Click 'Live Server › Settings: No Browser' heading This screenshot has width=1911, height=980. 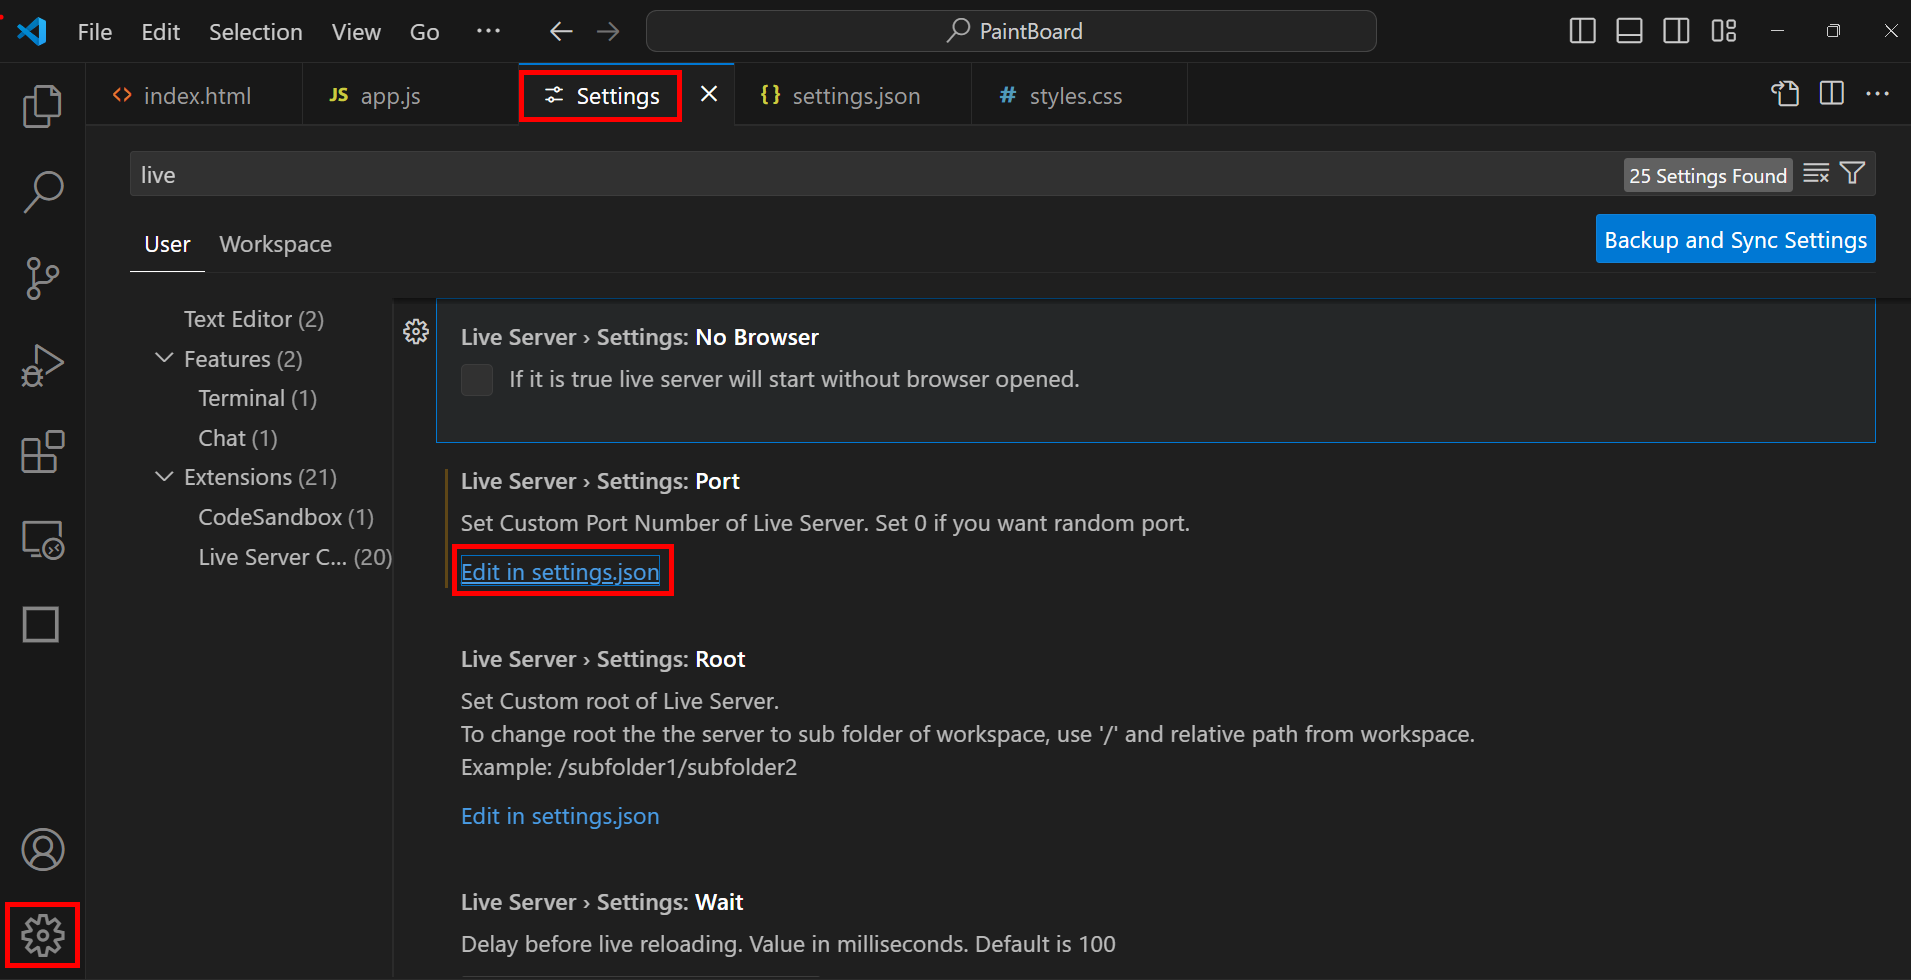coord(640,337)
